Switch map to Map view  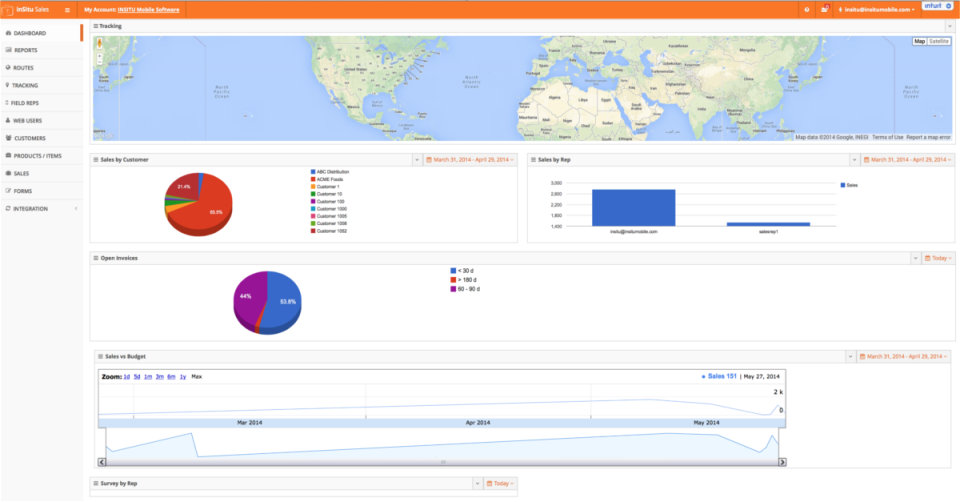tap(919, 42)
